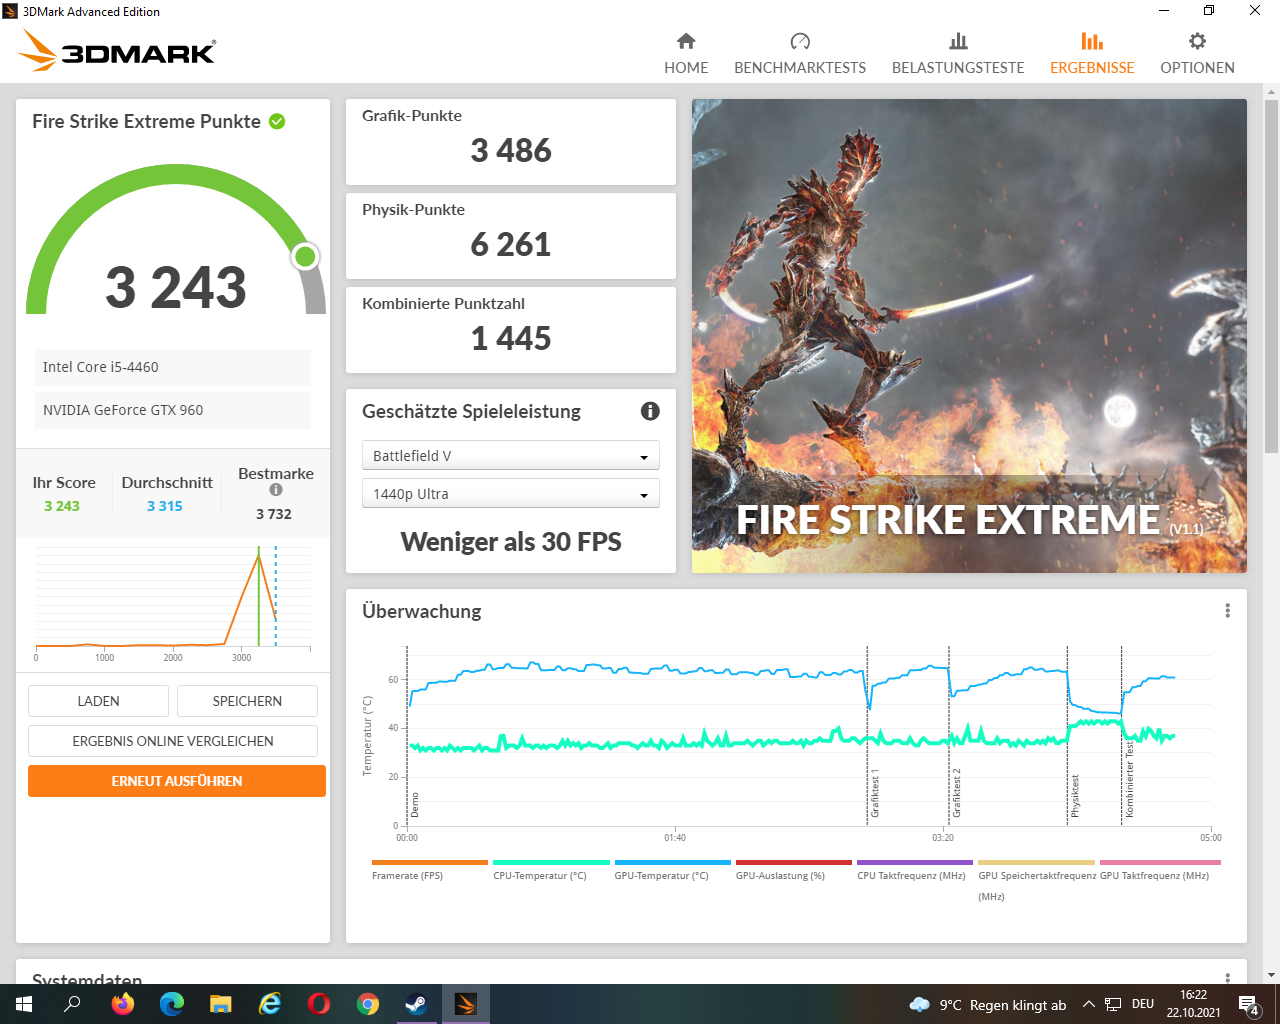1280x1024 pixels.
Task: Click 3DMark taskbar icon
Action: coord(466,1004)
